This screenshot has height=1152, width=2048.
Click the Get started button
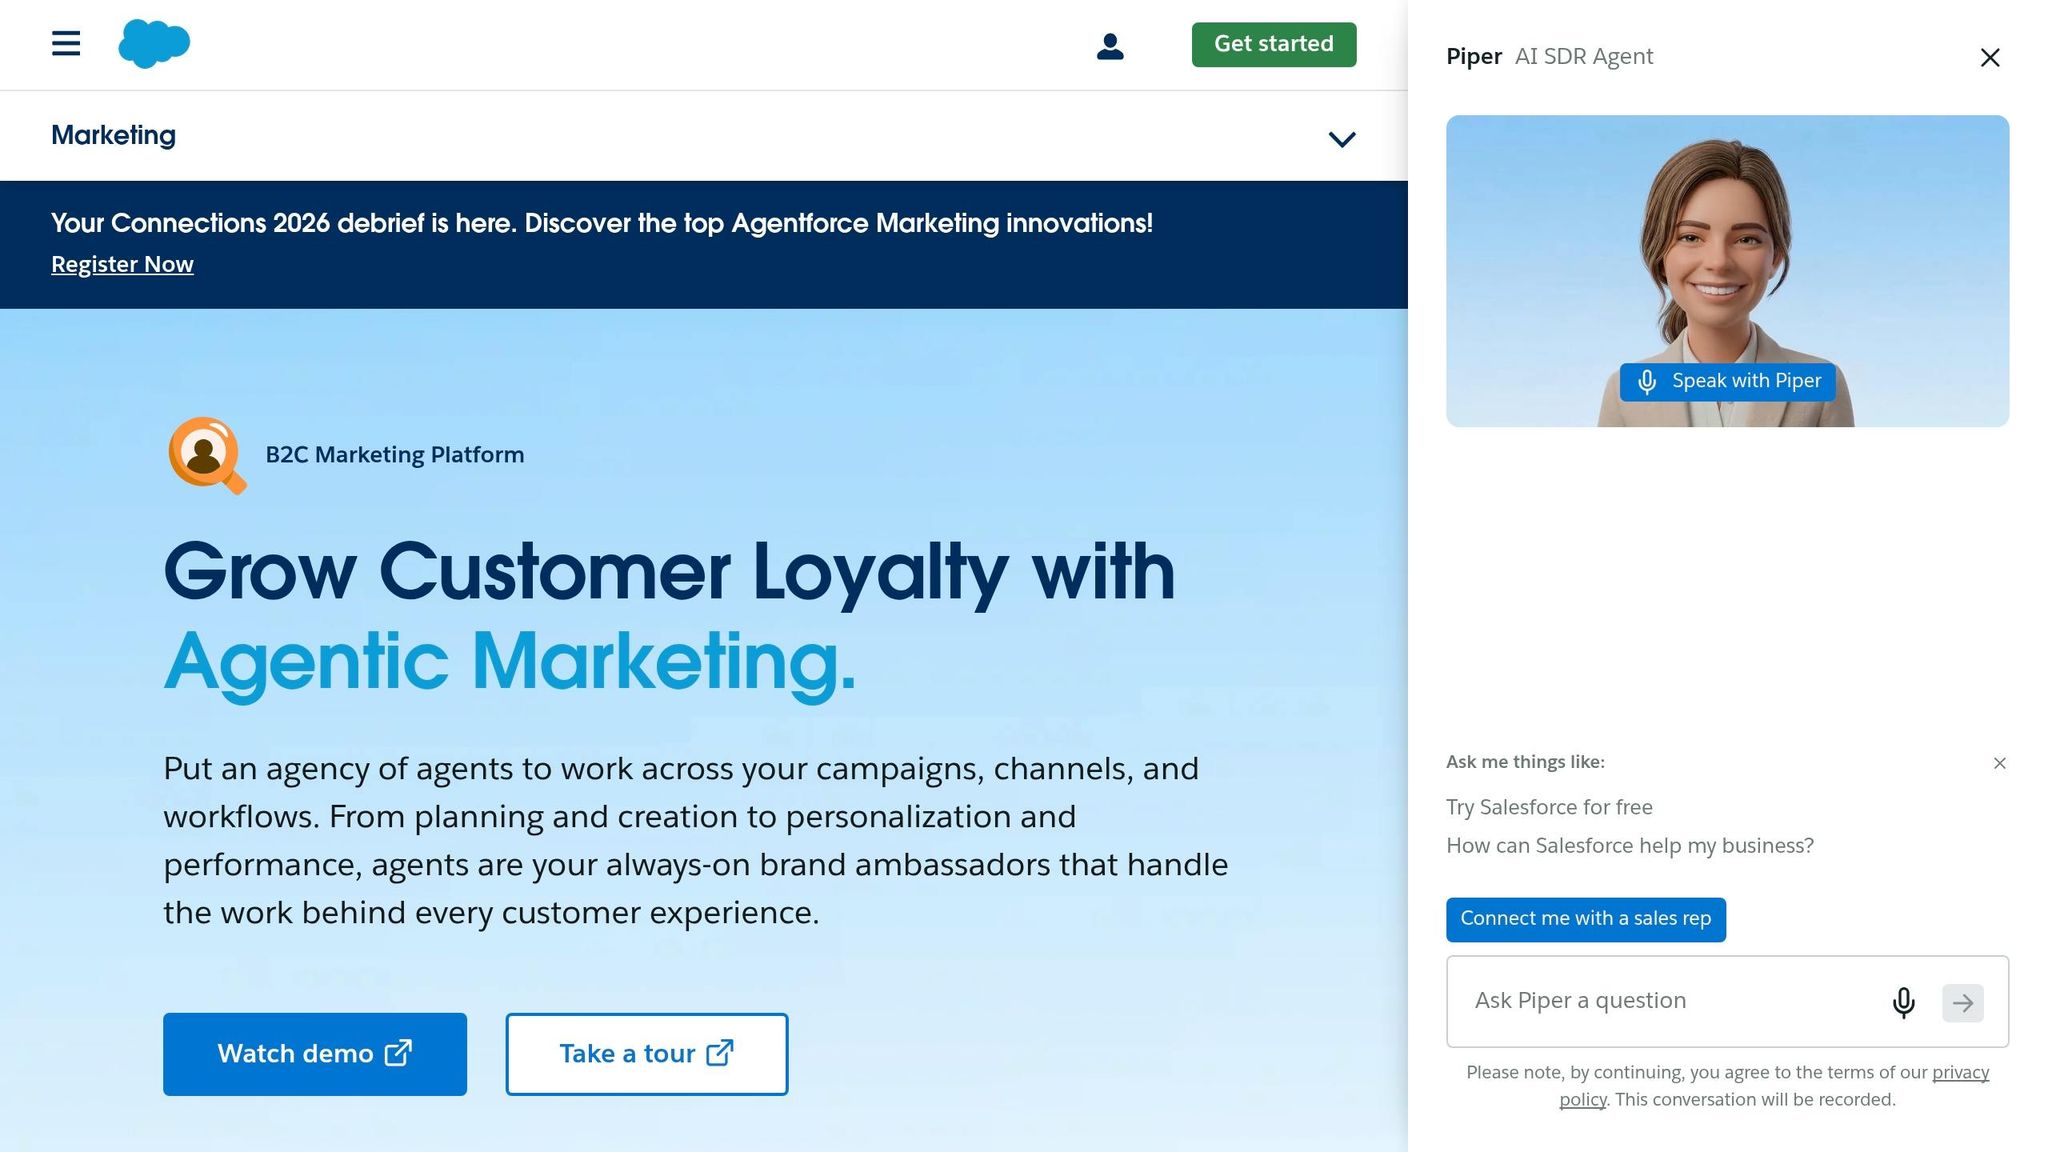[x=1274, y=44]
